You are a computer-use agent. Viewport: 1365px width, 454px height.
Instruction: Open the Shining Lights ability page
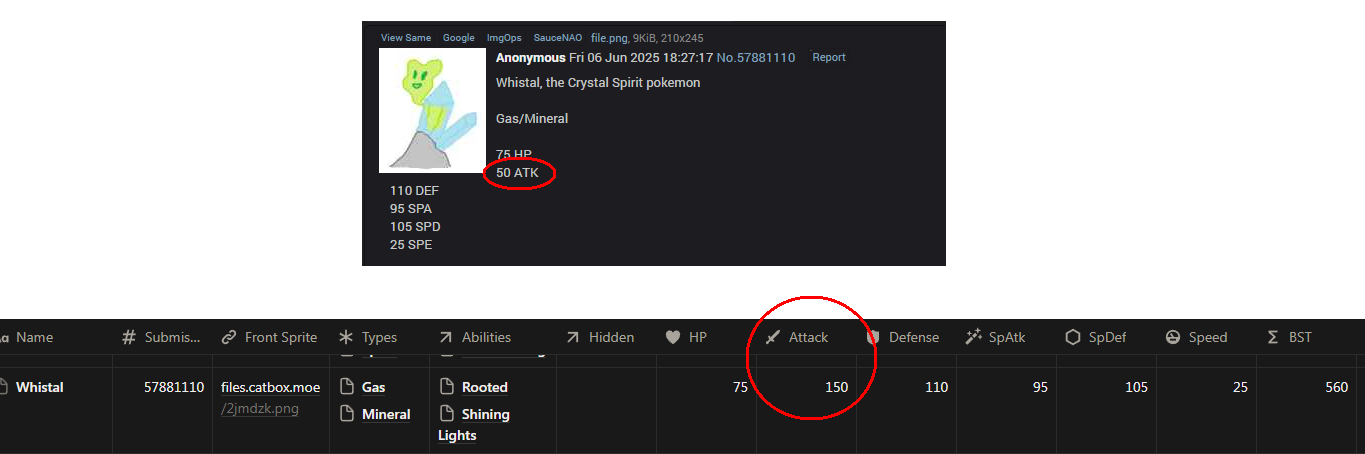point(474,424)
